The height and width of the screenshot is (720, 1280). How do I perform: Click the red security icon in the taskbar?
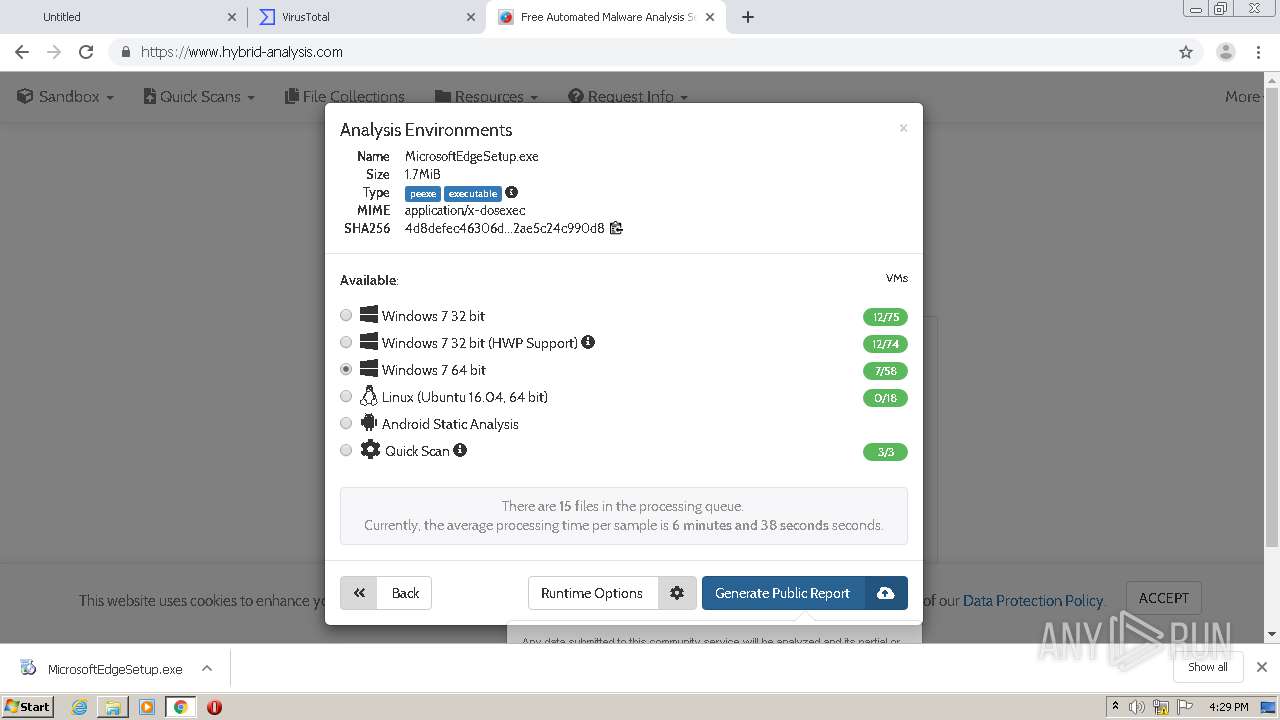point(214,707)
